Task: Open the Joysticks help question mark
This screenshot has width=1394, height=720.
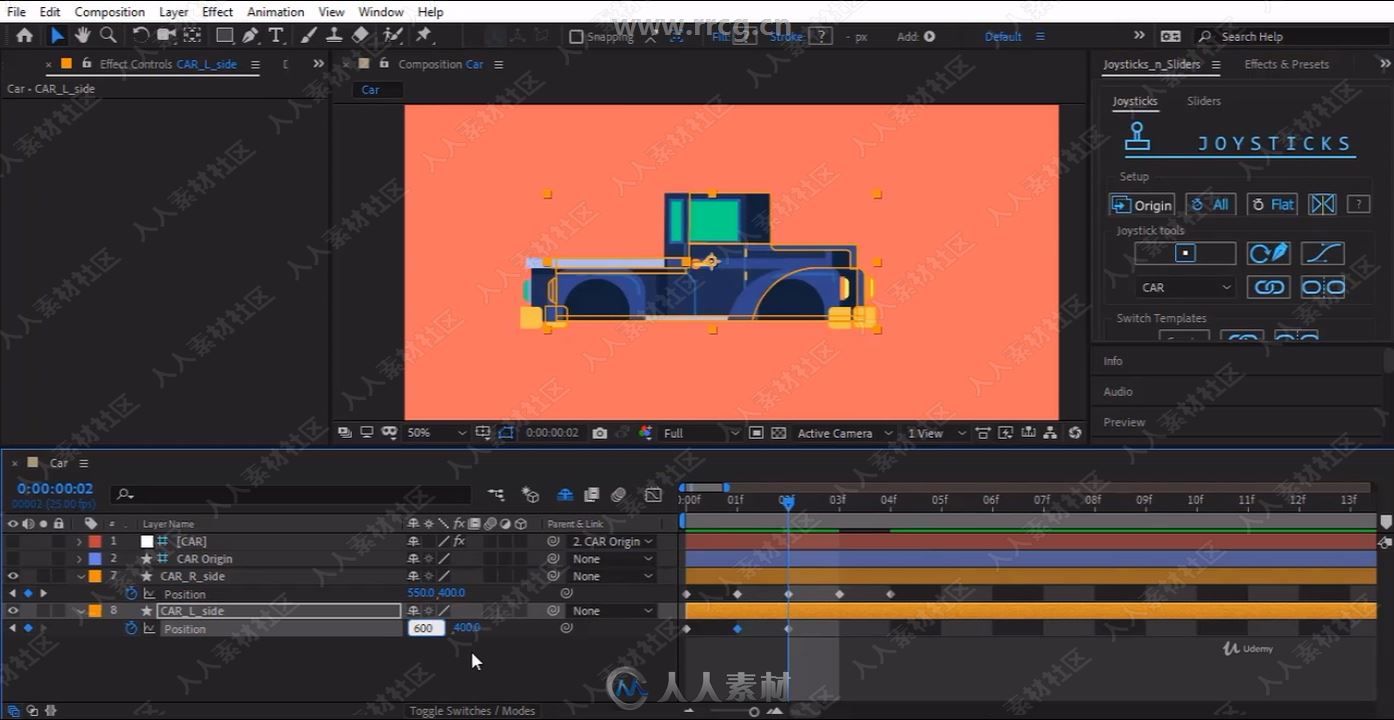Action: pyautogui.click(x=1358, y=205)
